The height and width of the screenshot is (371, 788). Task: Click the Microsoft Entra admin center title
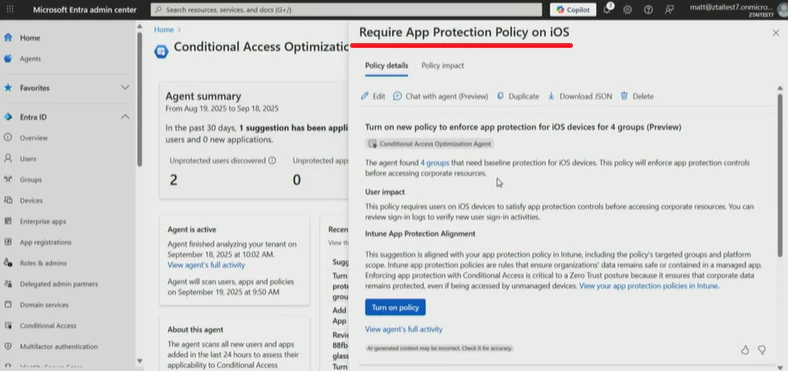pyautogui.click(x=84, y=10)
